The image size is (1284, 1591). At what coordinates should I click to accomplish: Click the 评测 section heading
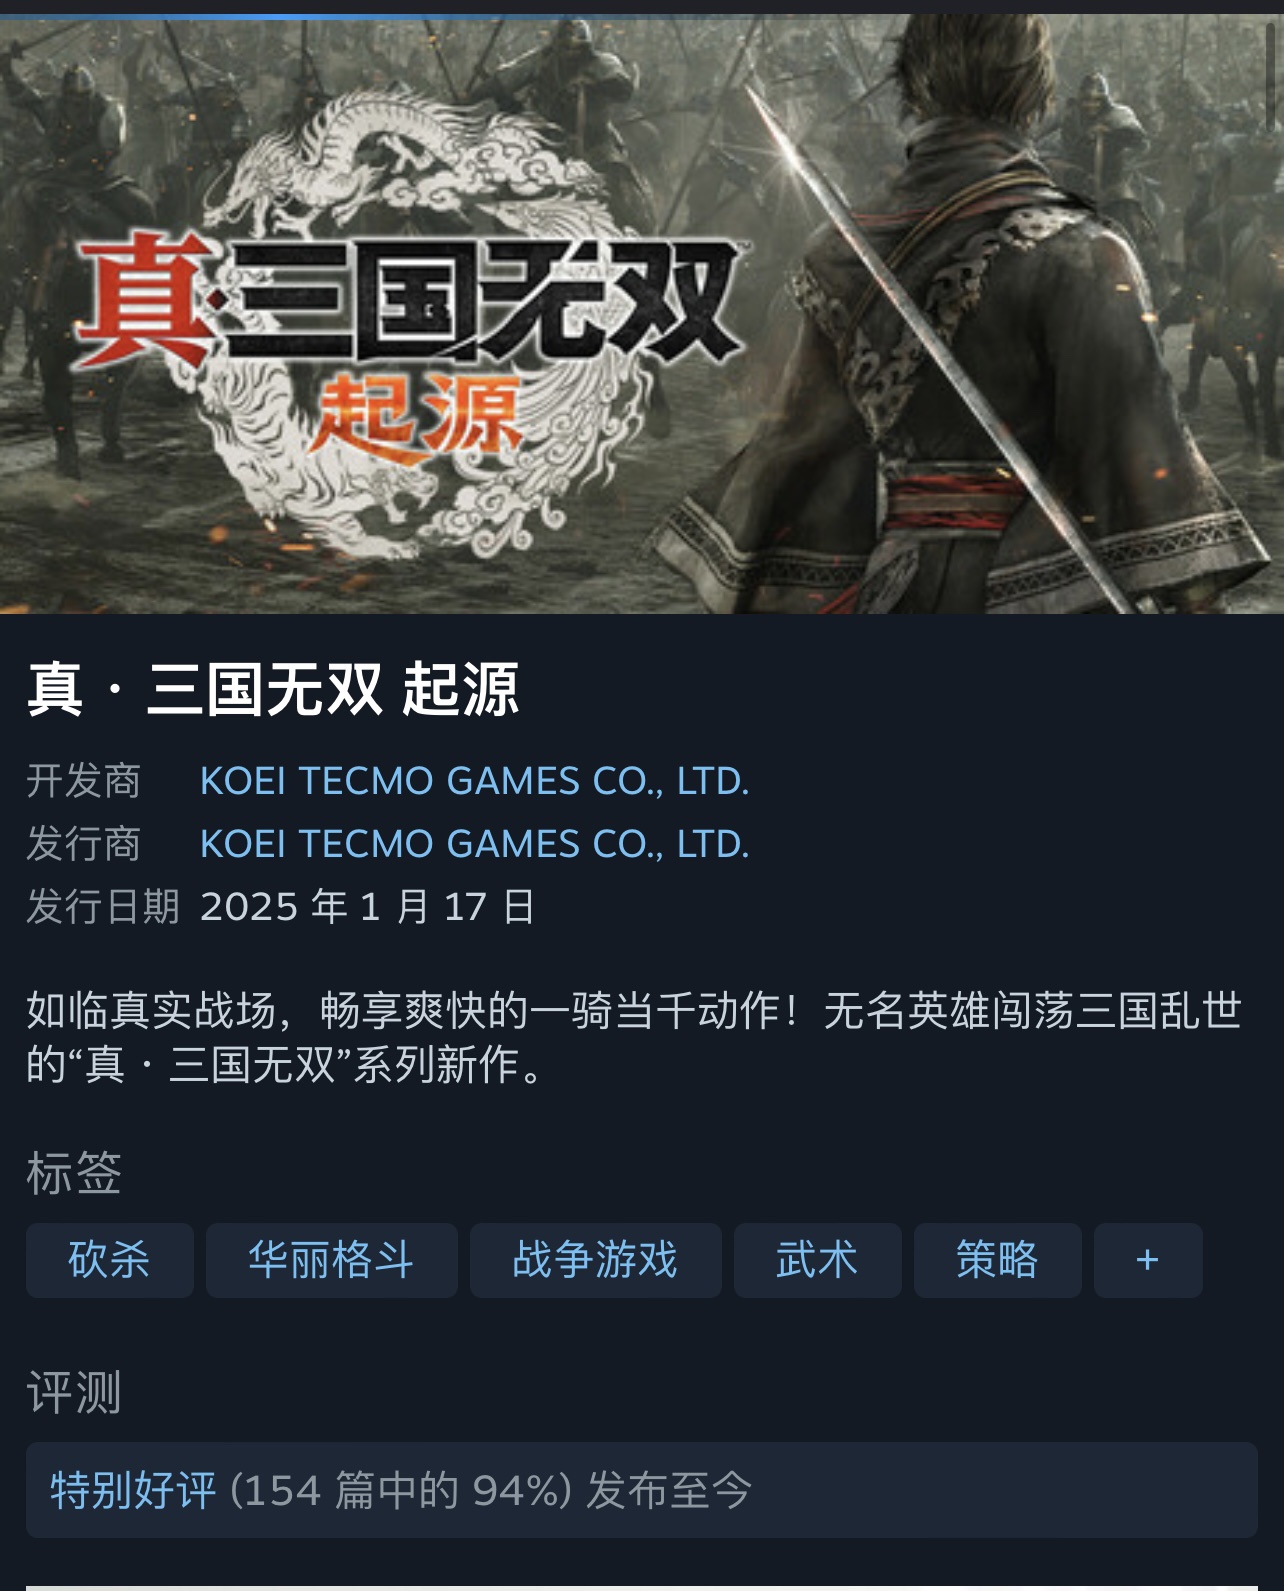(74, 1392)
